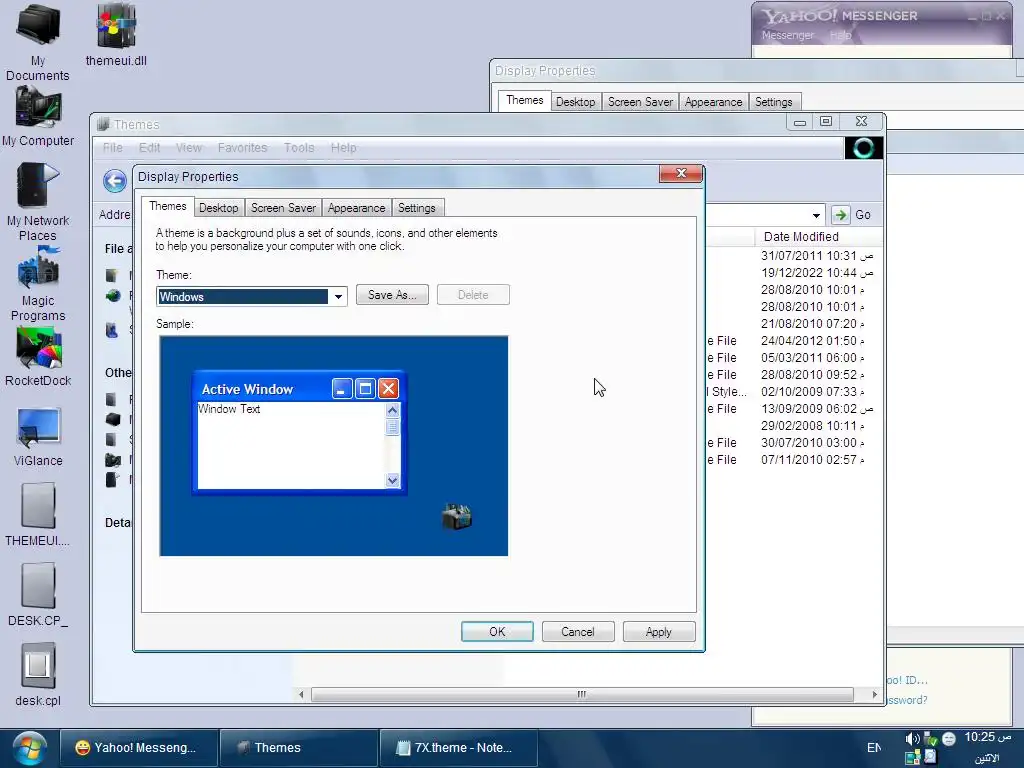Open the Yahoo! Messenger taskbar button

coord(138,748)
